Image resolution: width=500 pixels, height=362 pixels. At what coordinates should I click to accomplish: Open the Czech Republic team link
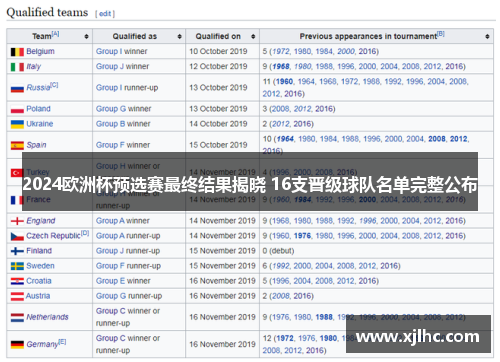pyautogui.click(x=53, y=236)
